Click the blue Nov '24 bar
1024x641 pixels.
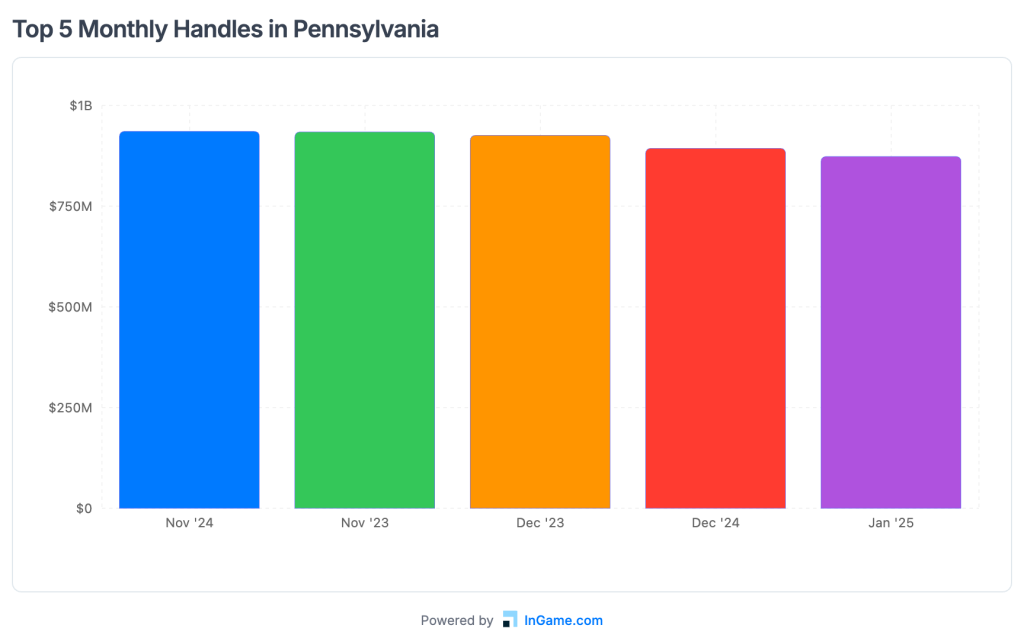pos(189,320)
